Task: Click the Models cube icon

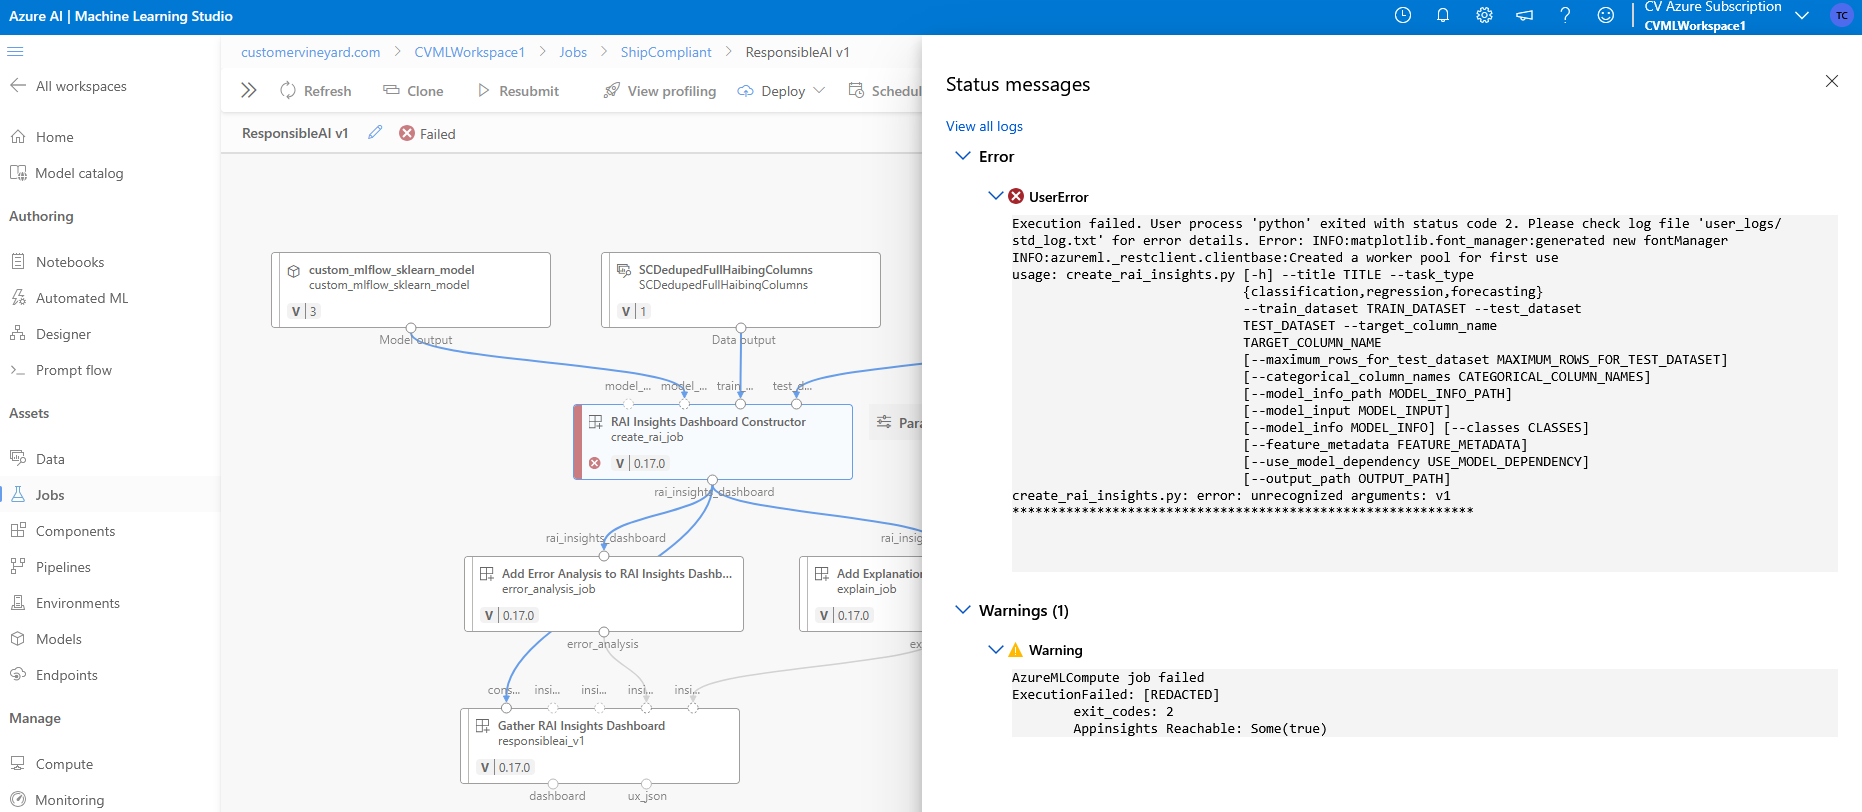Action: 18,638
